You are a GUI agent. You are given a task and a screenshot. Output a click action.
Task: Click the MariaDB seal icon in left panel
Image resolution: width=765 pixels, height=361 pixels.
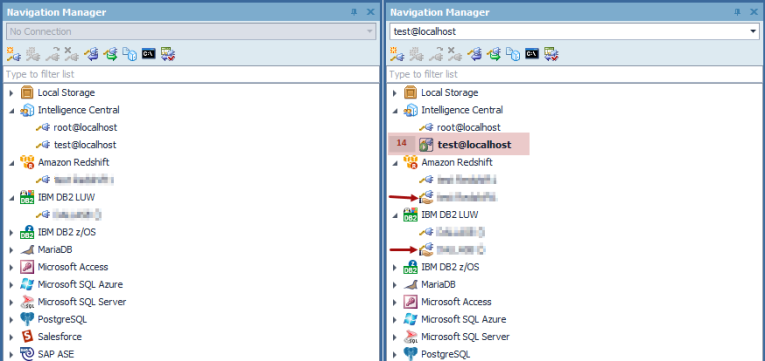click(27, 250)
